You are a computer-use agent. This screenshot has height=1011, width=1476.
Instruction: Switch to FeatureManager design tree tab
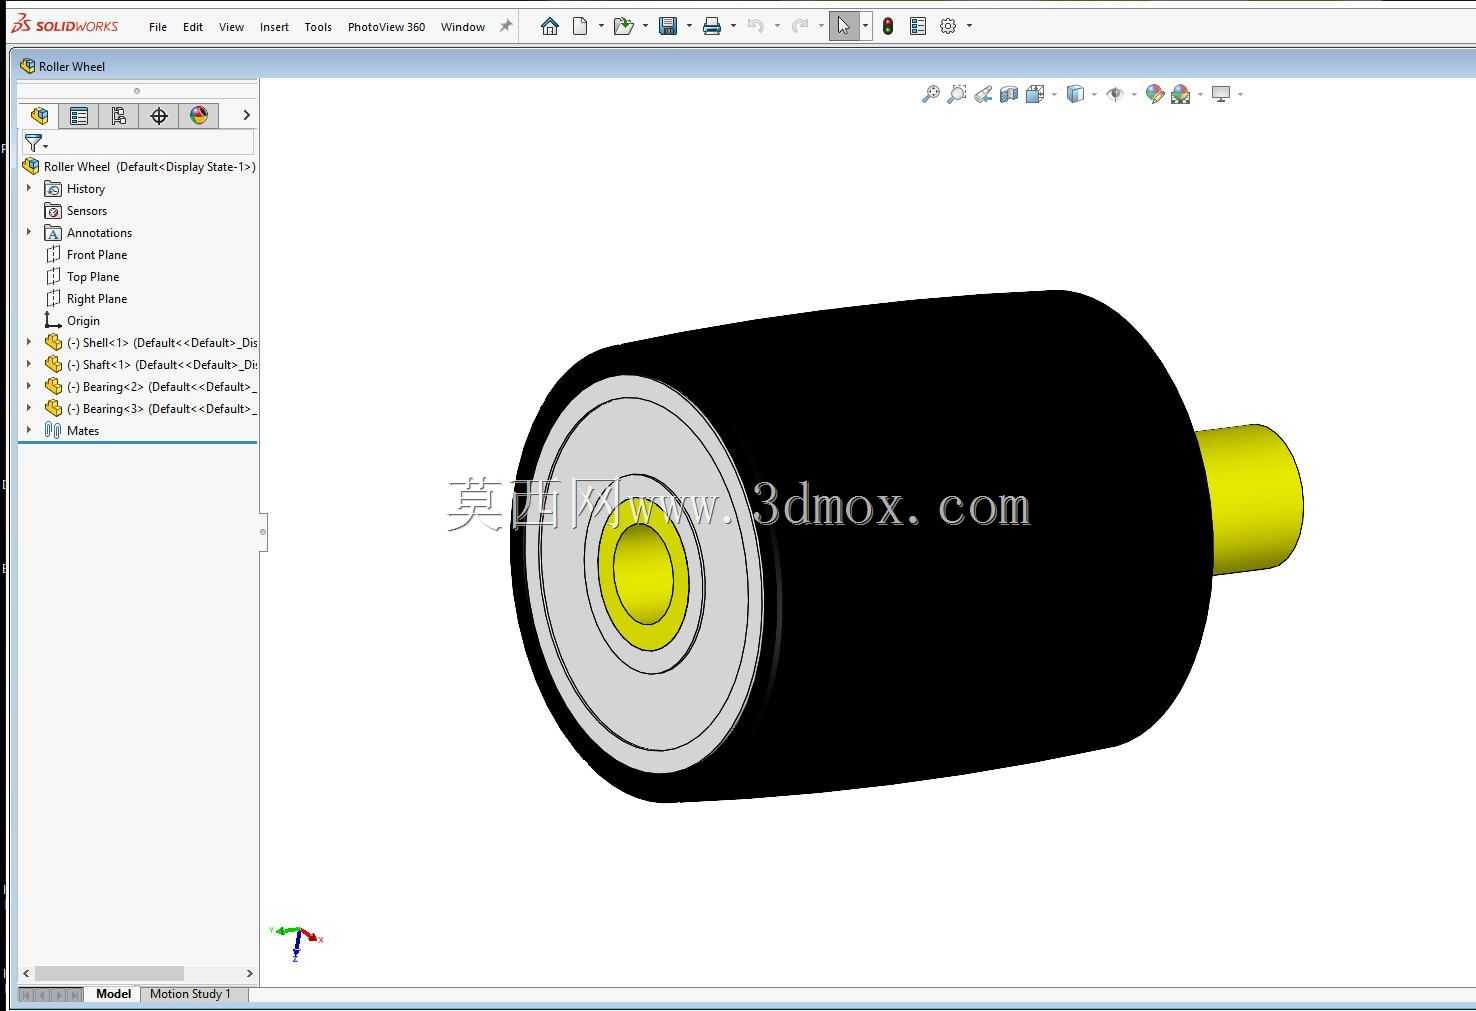click(39, 116)
